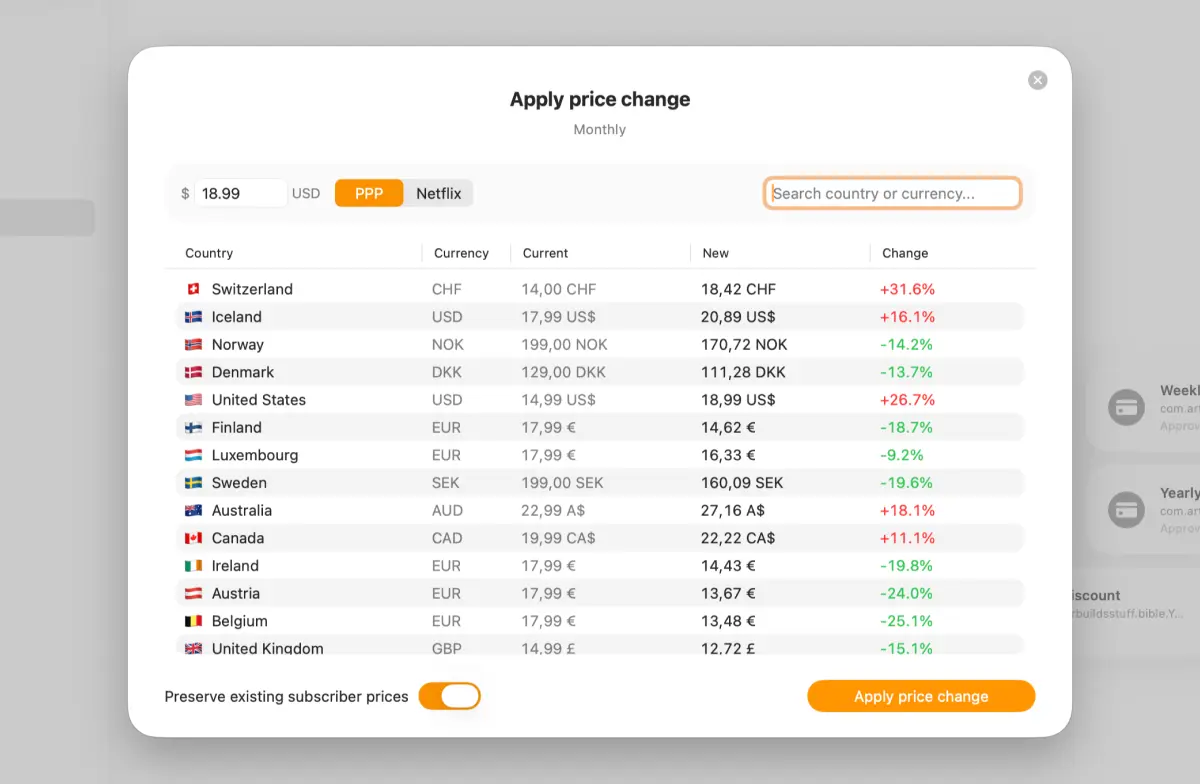Click the Denmark flag icon
Viewport: 1200px width, 784px height.
pyautogui.click(x=194, y=372)
